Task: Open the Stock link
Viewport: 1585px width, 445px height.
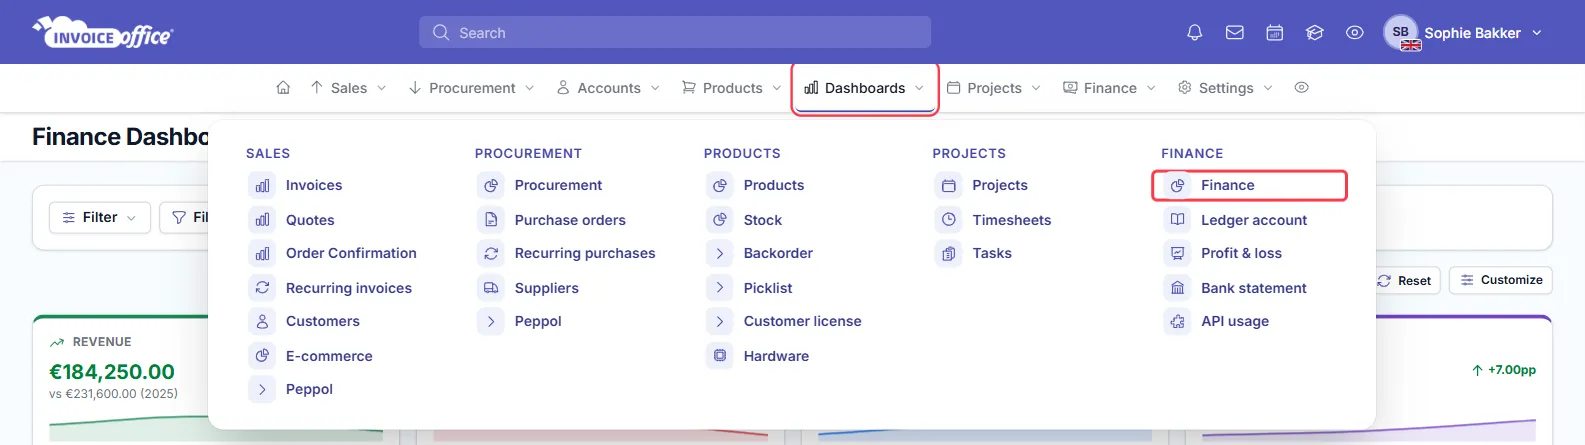Action: pyautogui.click(x=763, y=220)
